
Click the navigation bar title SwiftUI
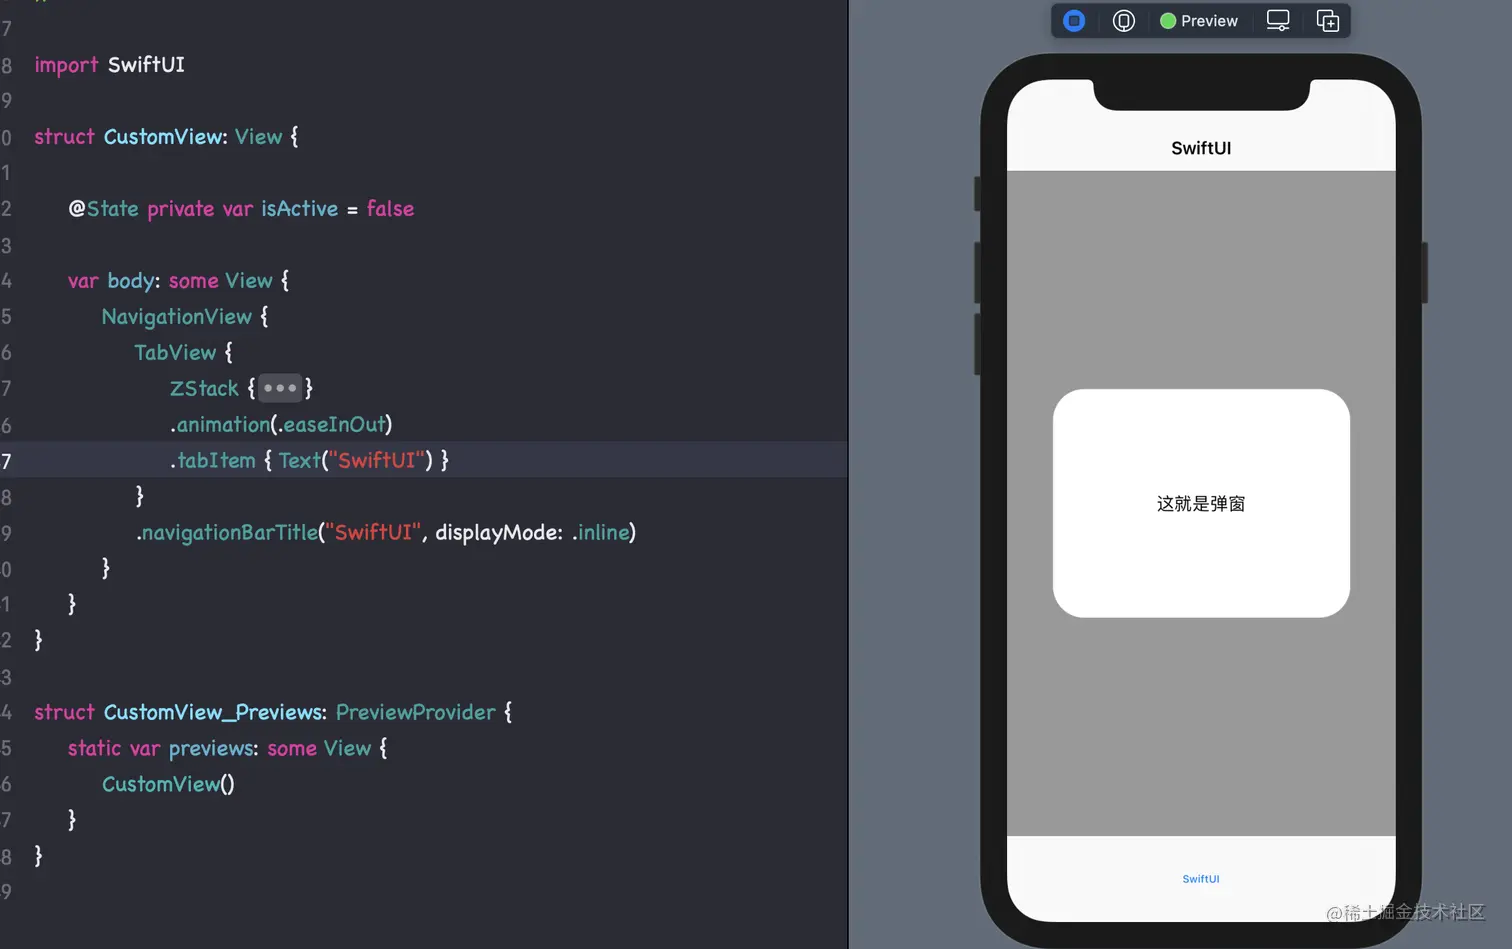pyautogui.click(x=1200, y=147)
